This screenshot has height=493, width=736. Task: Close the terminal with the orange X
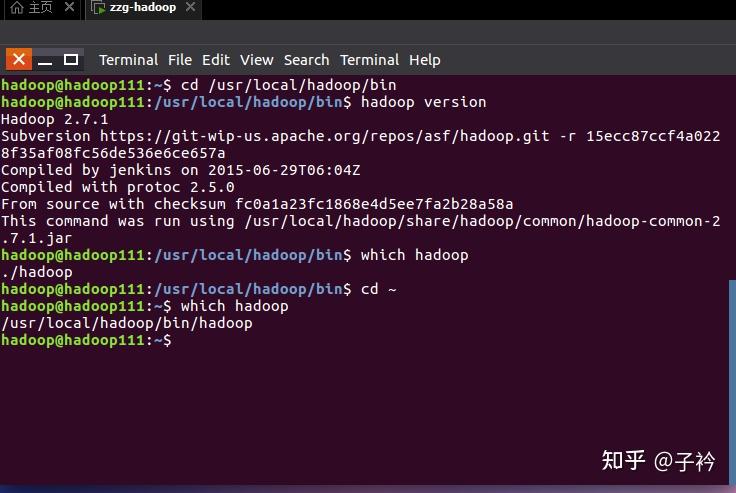point(19,59)
